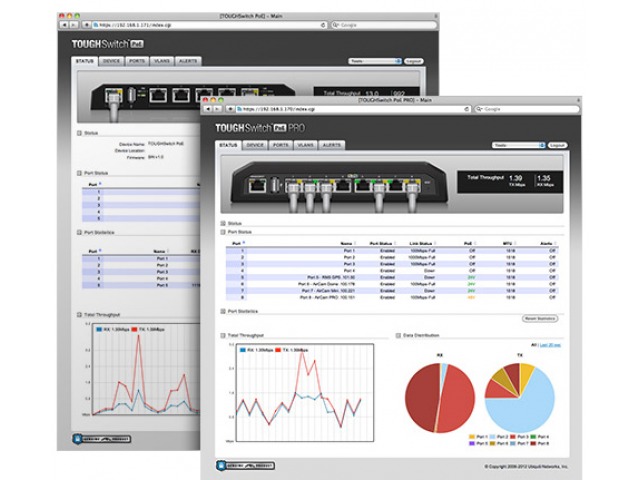Image resolution: width=640 pixels, height=480 pixels.
Task: Switch to the PORTS tab in the PRO window
Action: point(281,145)
